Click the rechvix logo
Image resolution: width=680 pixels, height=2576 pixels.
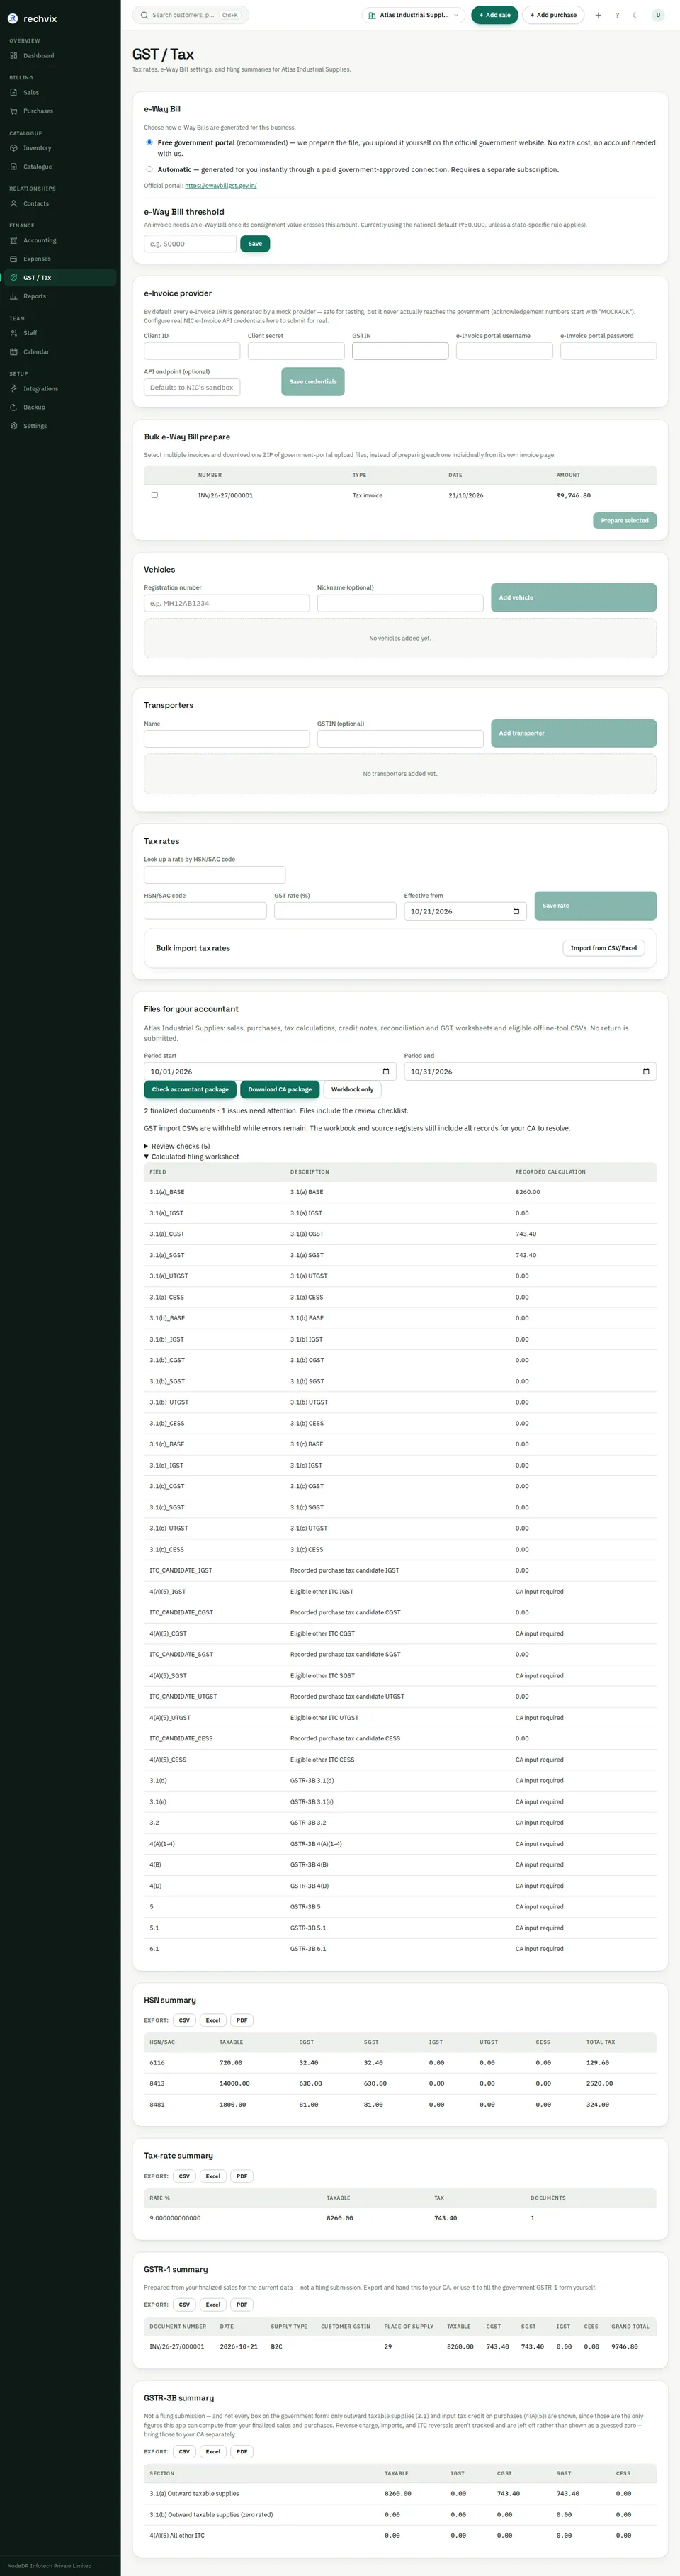tap(33, 18)
